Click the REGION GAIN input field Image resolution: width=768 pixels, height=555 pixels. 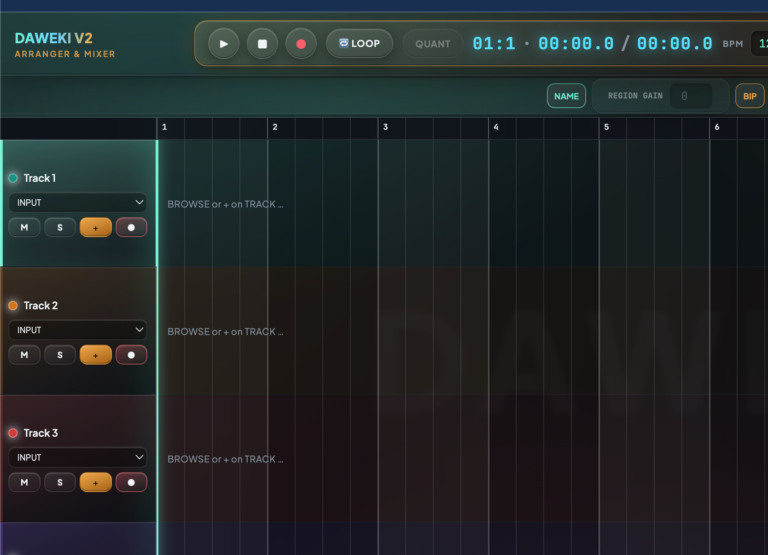pos(691,96)
